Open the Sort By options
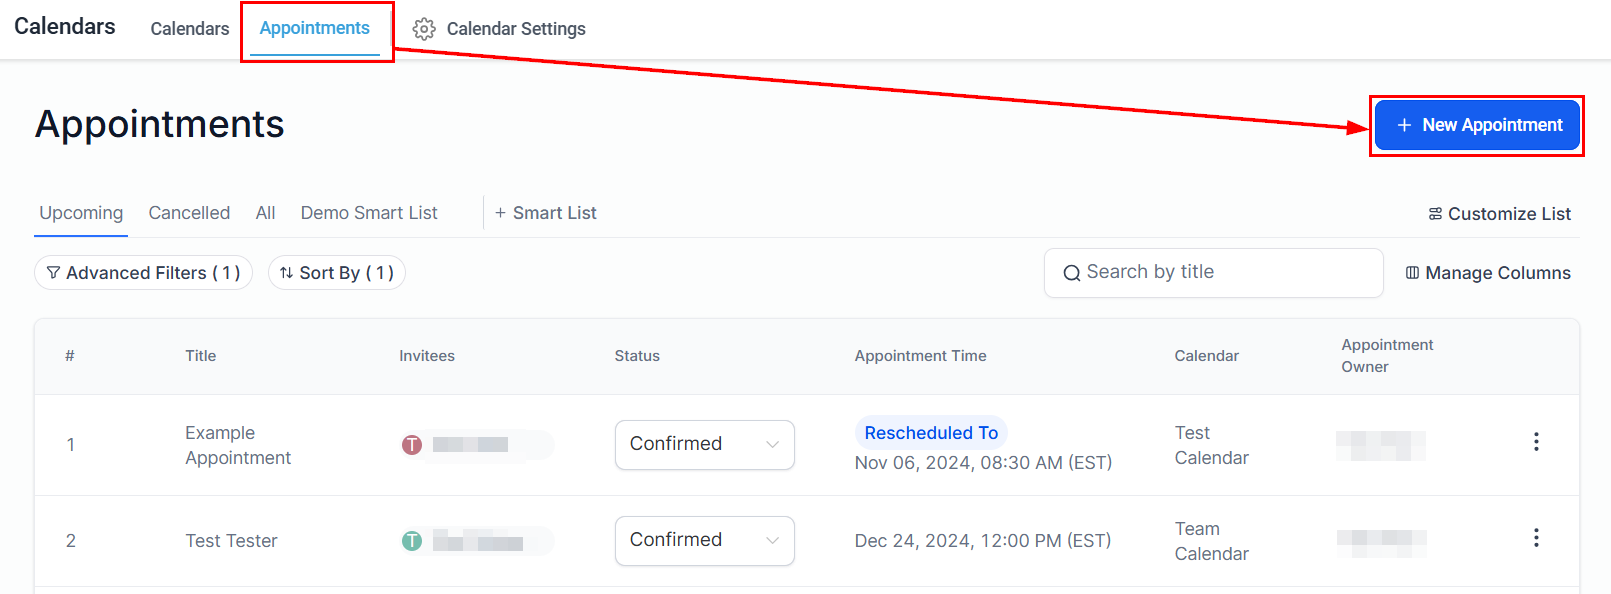 click(336, 273)
